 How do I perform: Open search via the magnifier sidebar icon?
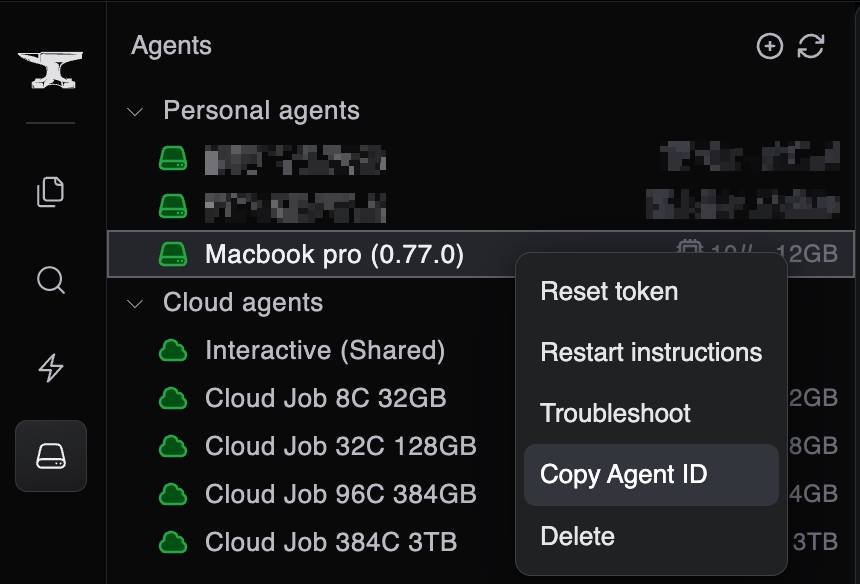[x=50, y=281]
